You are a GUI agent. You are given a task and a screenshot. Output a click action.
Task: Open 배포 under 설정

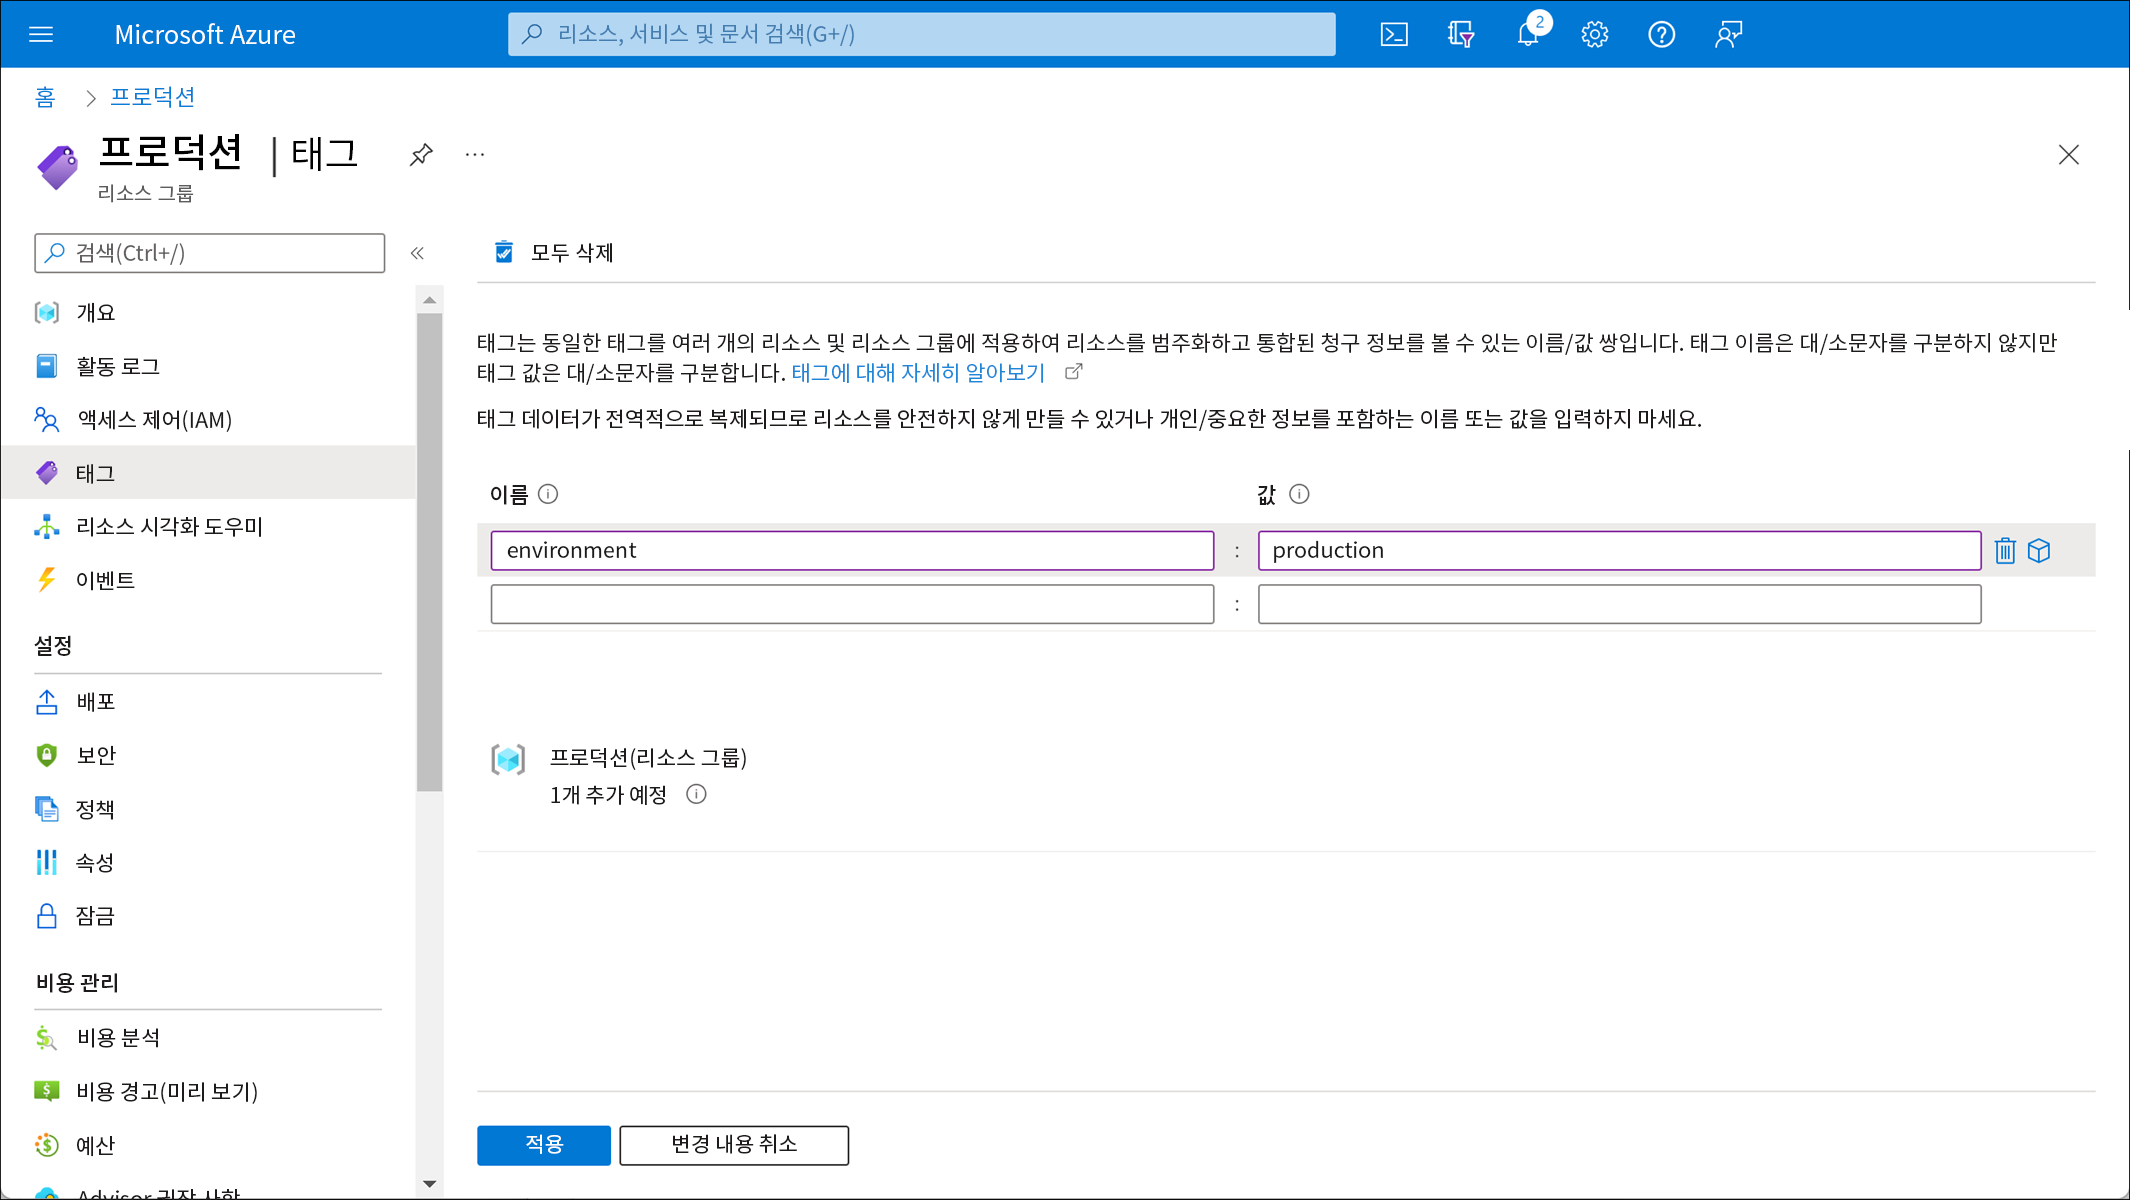pos(208,702)
